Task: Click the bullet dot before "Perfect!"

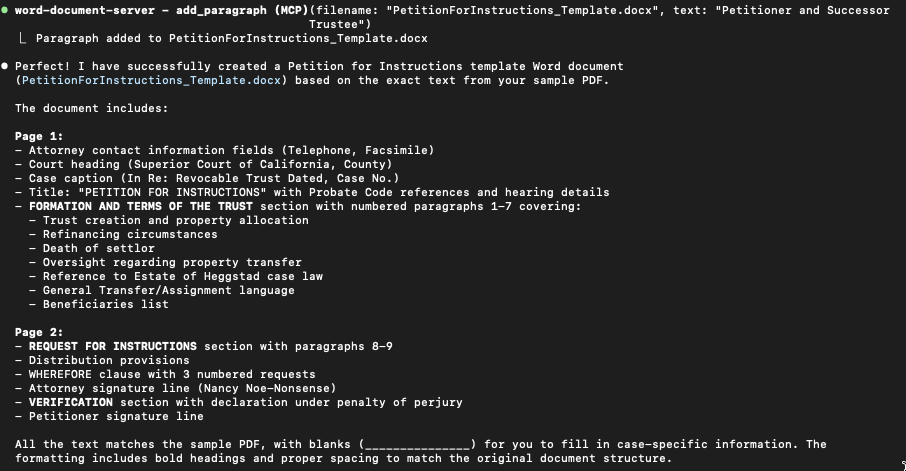Action: tap(5, 66)
